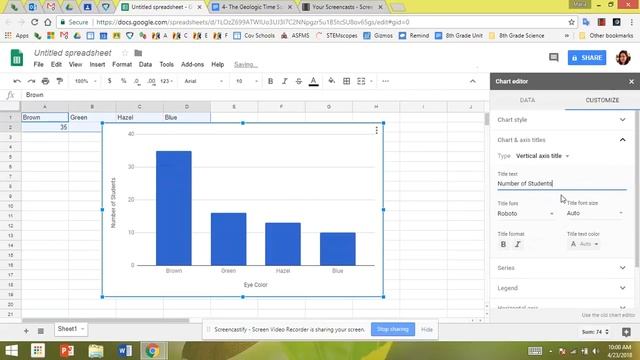Open the comments icon
The width and height of the screenshot is (640, 360).
click(553, 58)
